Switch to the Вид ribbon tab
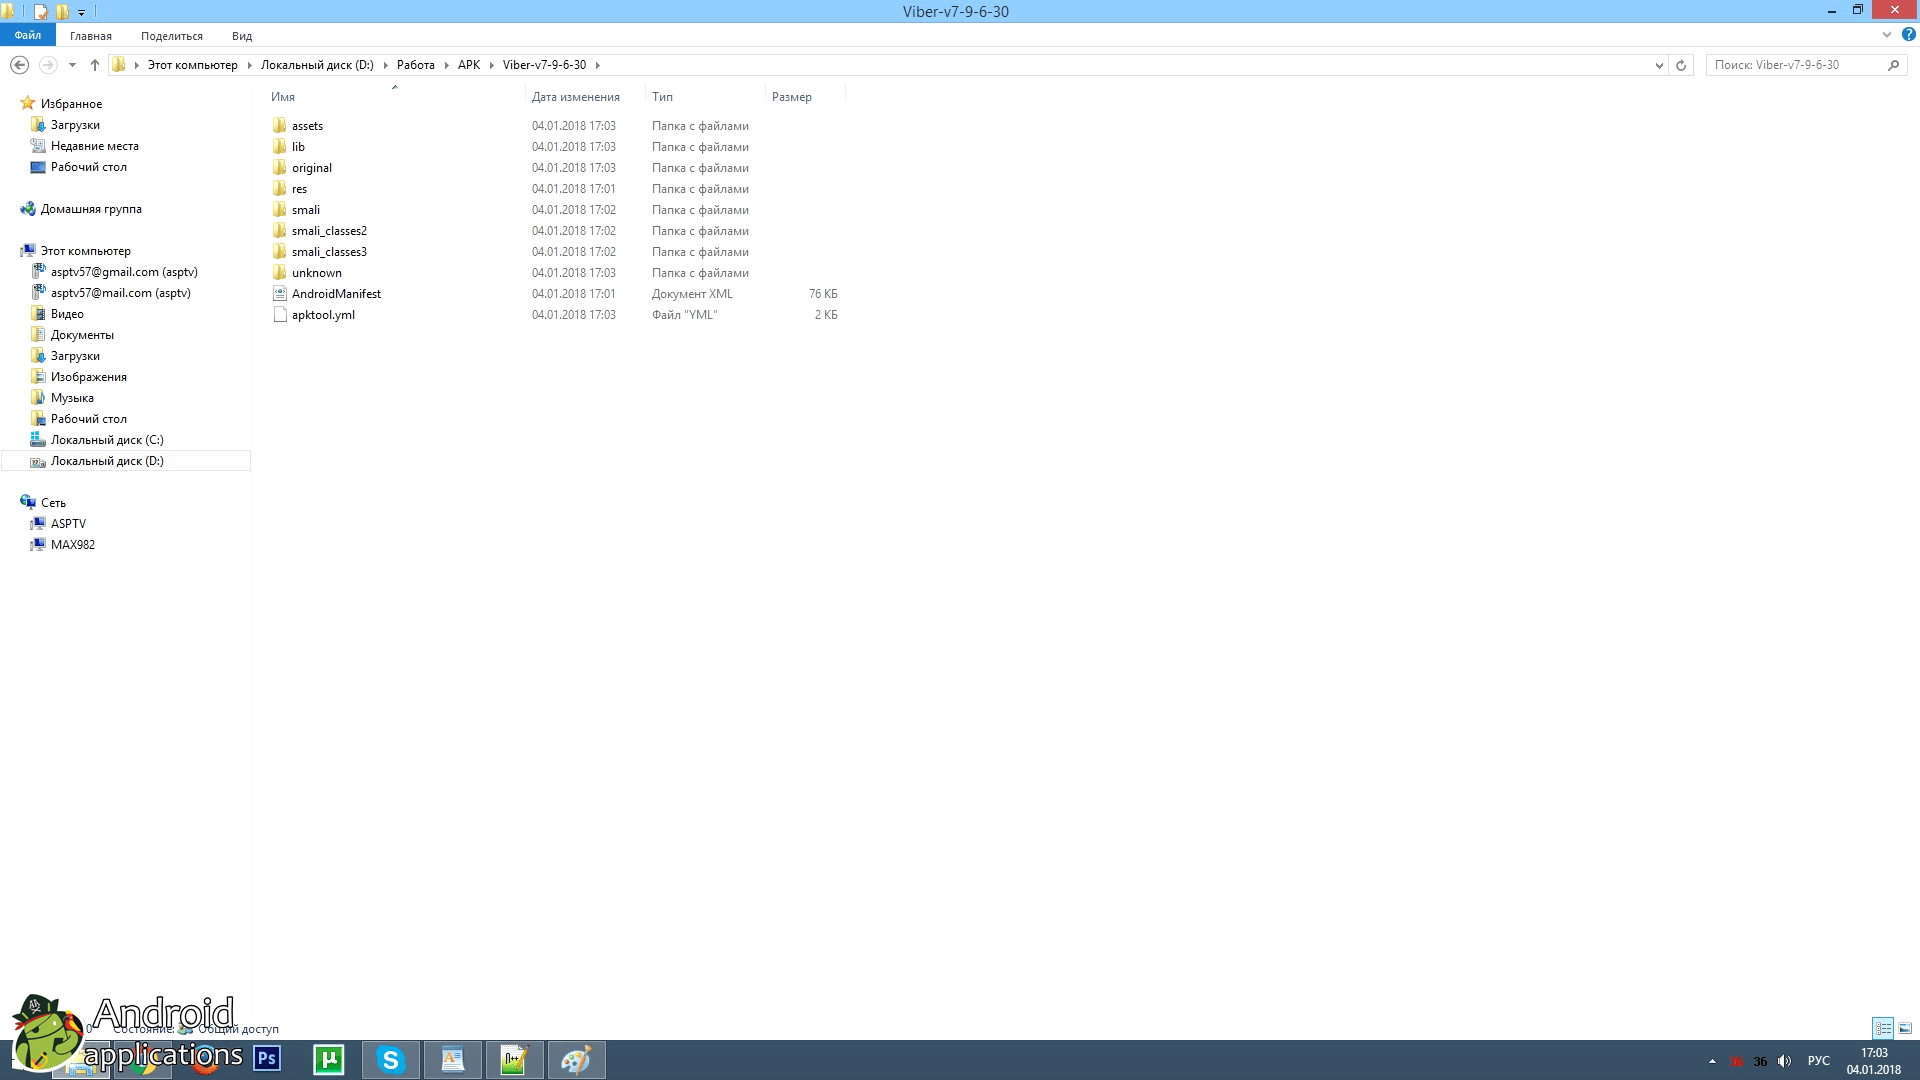 242,36
